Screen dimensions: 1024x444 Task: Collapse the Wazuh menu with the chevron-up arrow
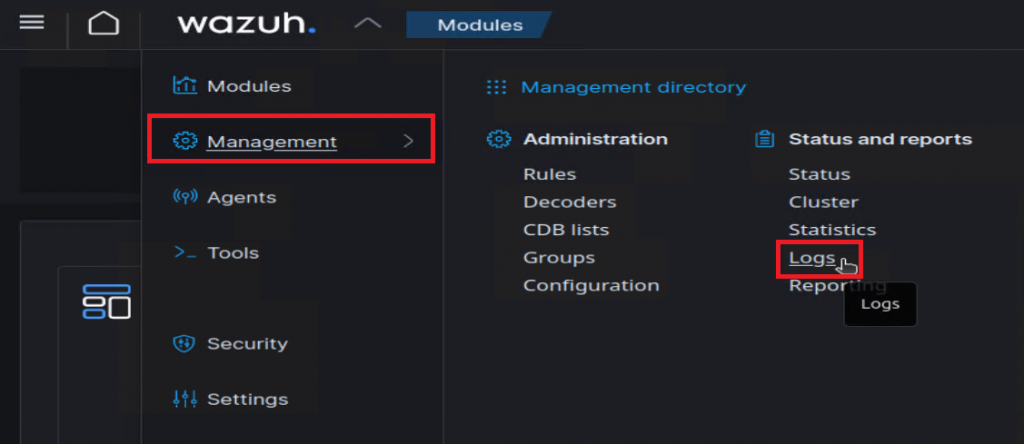click(367, 23)
